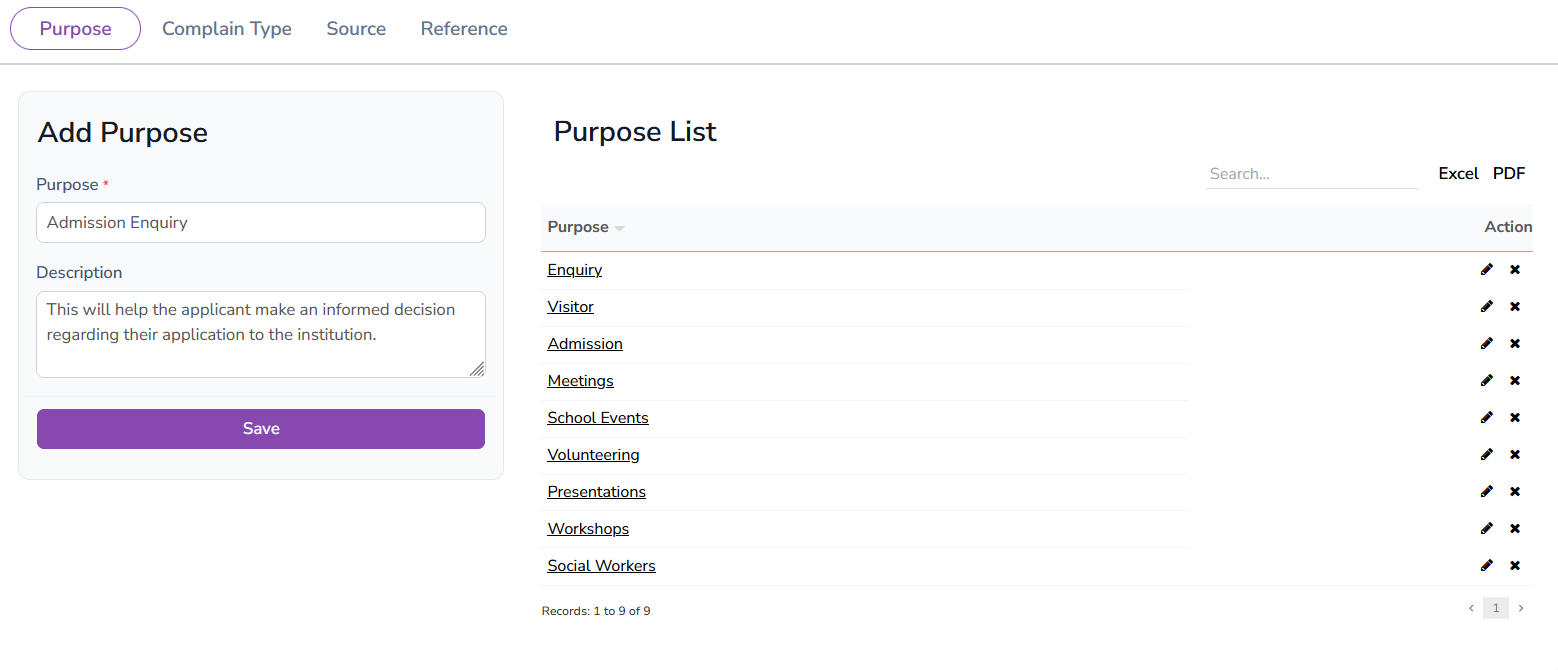The height and width of the screenshot is (670, 1558).
Task: Delete the Social Workers purpose entry
Action: coord(1515,565)
